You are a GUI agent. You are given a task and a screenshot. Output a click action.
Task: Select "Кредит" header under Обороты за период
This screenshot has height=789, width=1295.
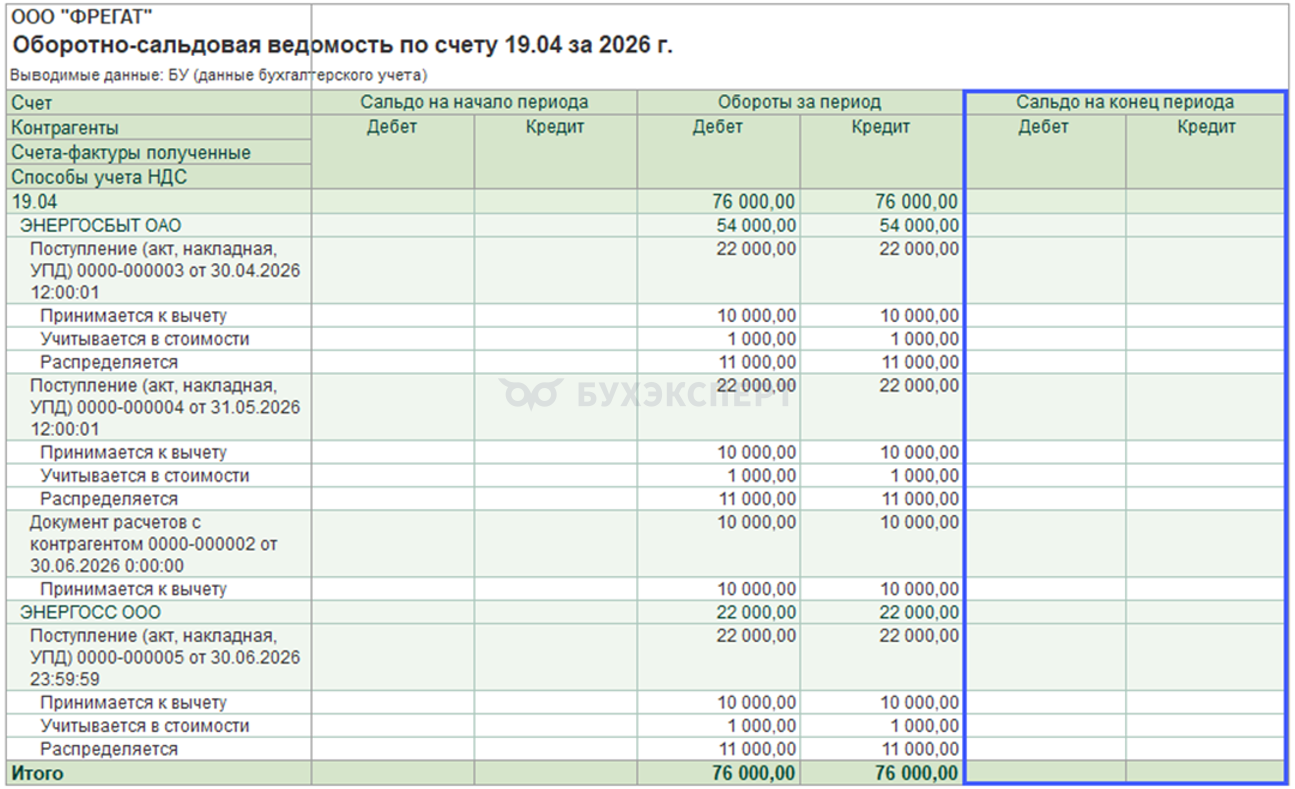[881, 127]
